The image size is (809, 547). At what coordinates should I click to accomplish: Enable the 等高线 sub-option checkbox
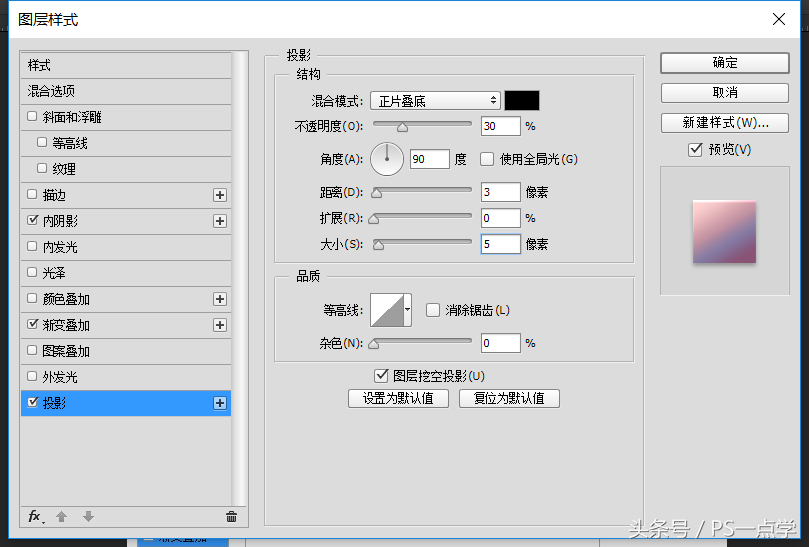(x=42, y=142)
